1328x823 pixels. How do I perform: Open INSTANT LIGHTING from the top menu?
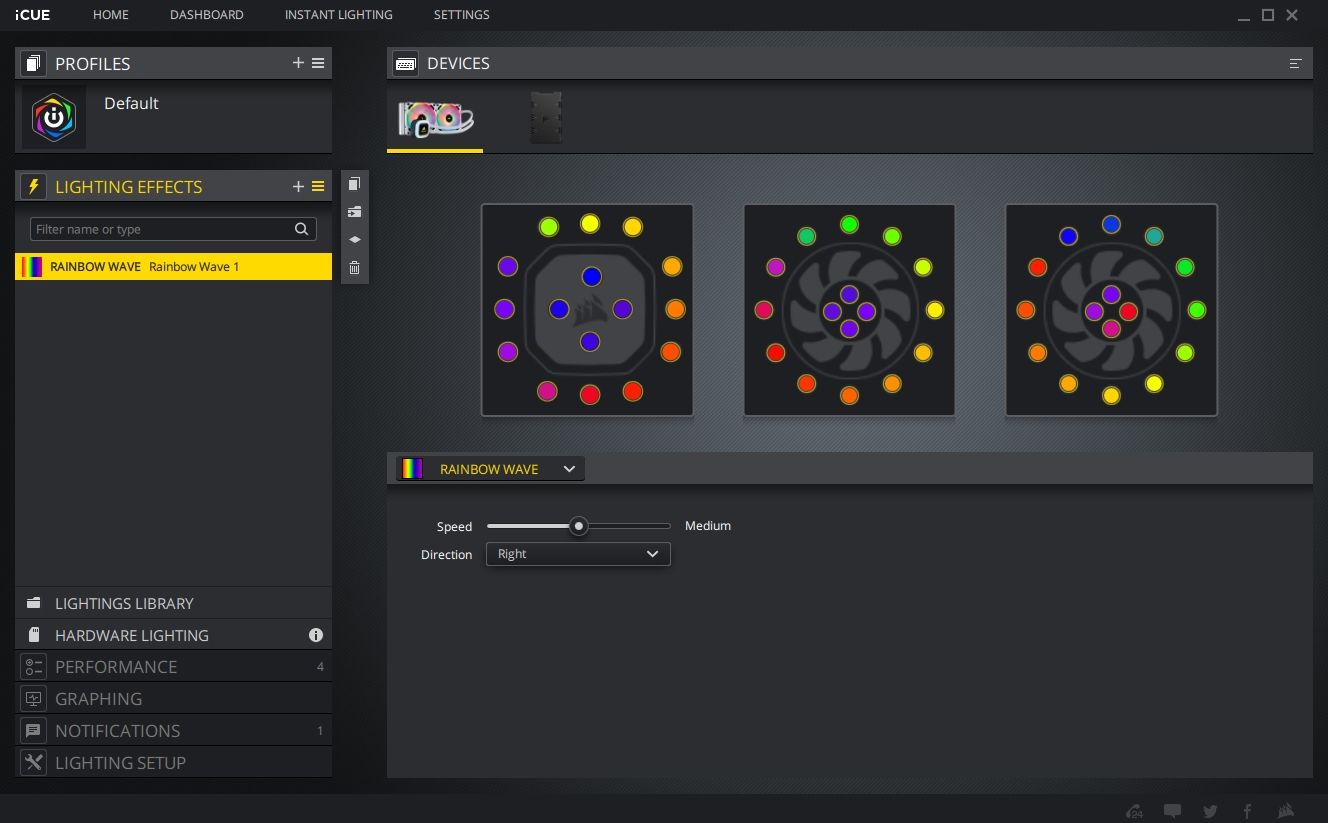point(339,15)
